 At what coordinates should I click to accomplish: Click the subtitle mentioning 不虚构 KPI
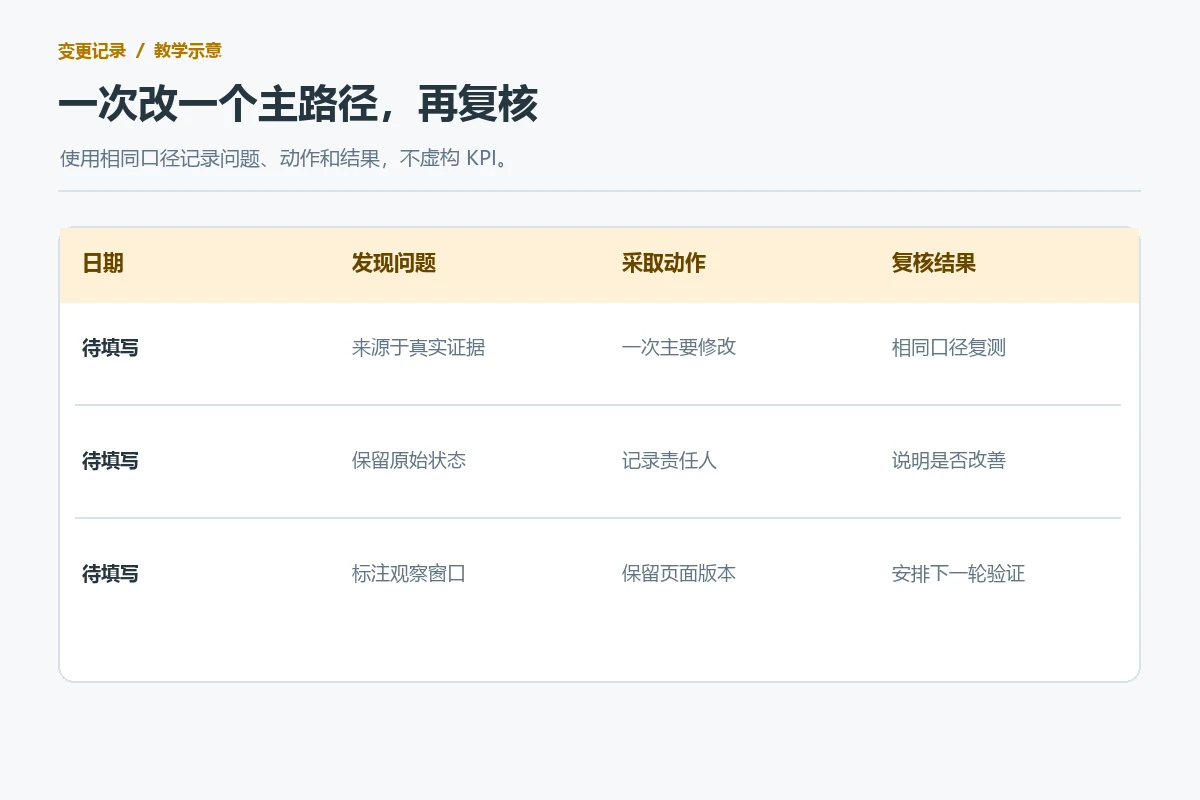point(286,159)
